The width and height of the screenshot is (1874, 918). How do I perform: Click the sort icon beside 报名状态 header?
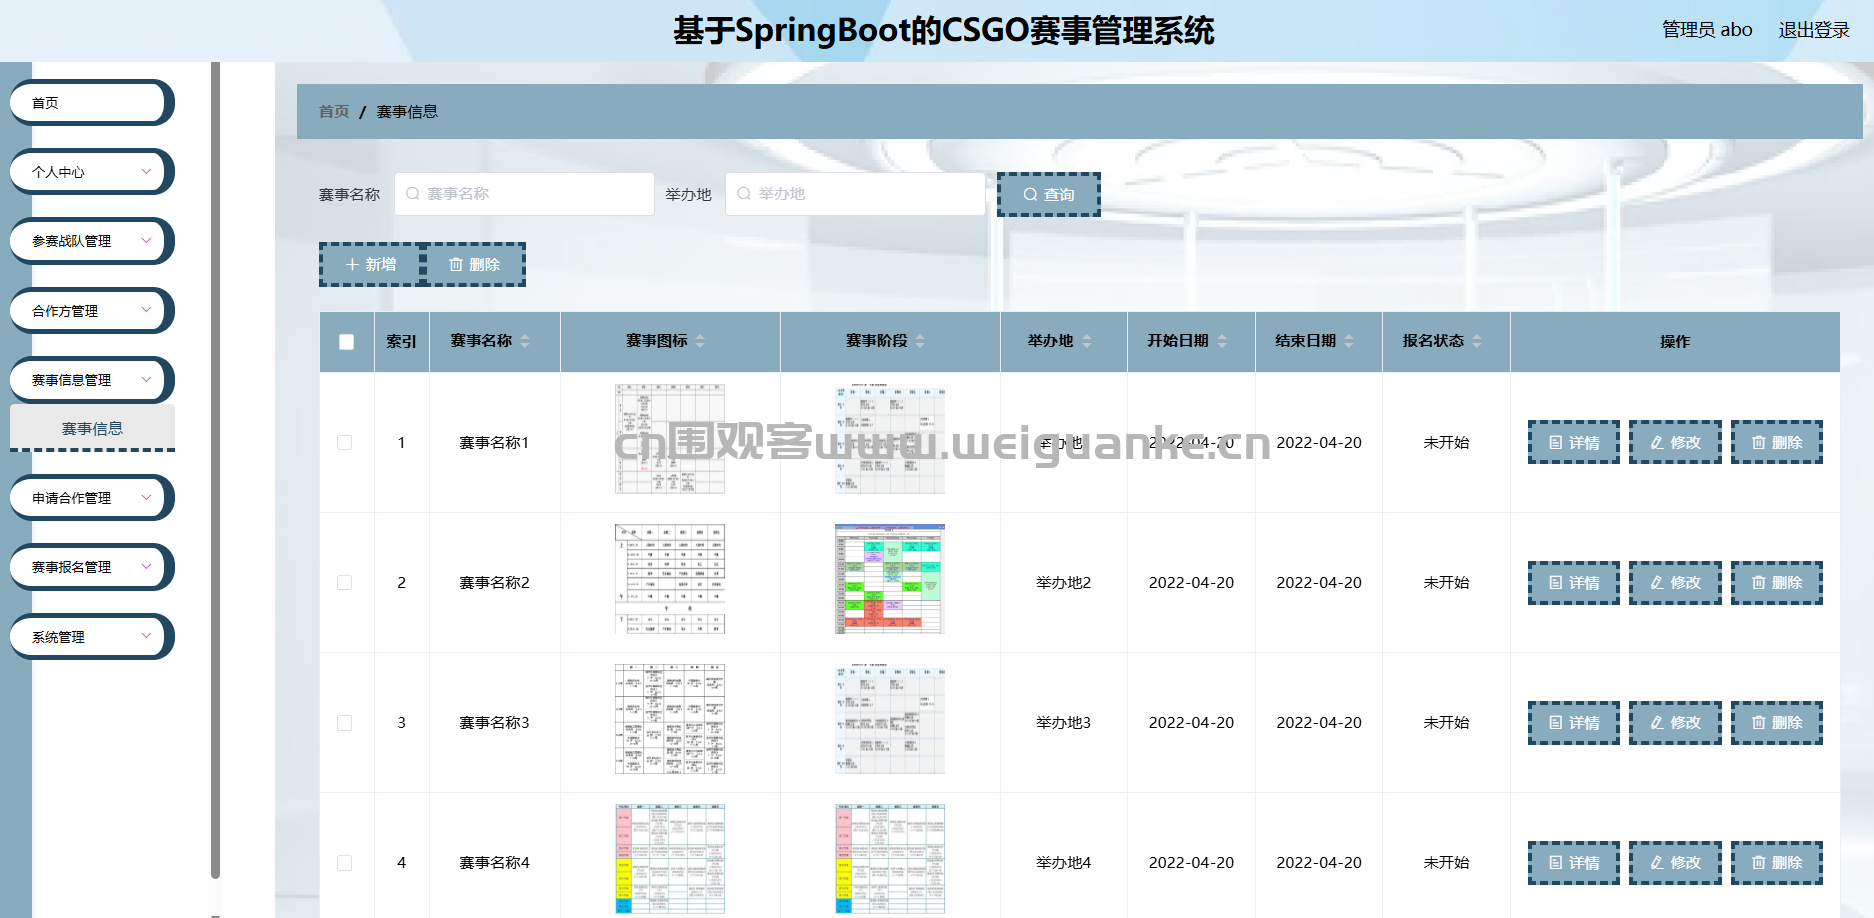[x=1477, y=341]
